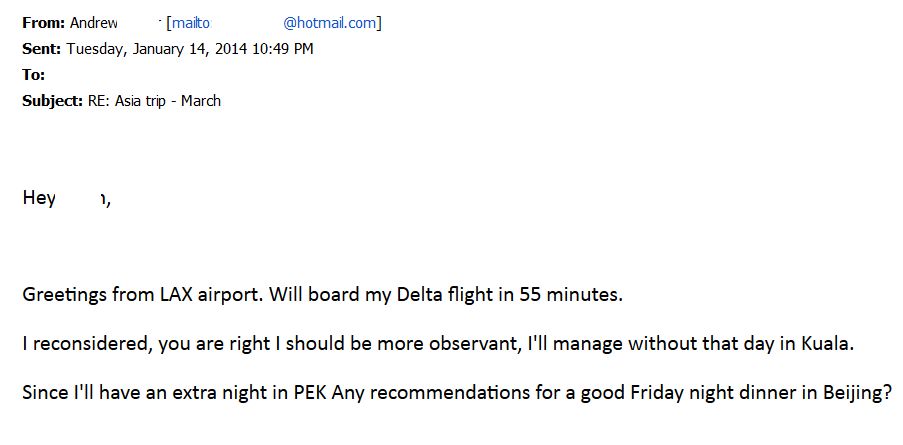
Task: Click the bold Subject: label
Action: (x=53, y=101)
